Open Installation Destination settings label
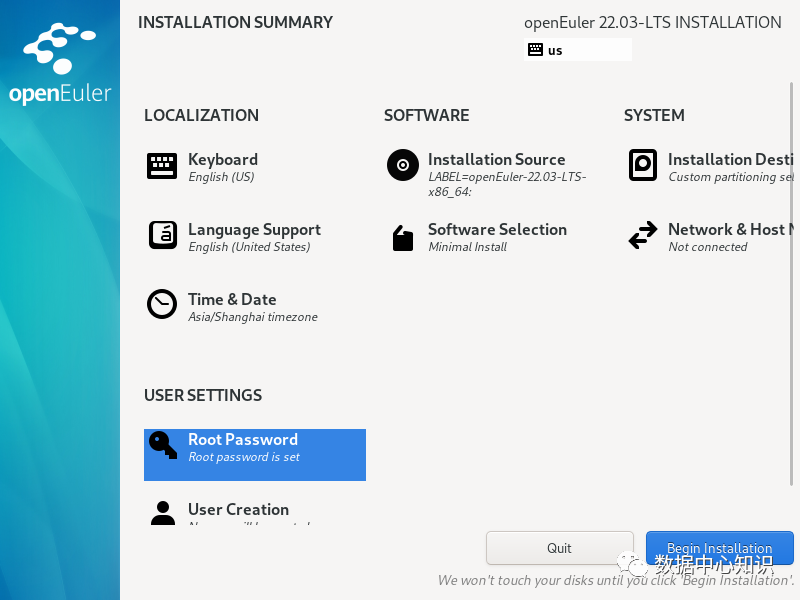This screenshot has width=800, height=600. pos(731,159)
